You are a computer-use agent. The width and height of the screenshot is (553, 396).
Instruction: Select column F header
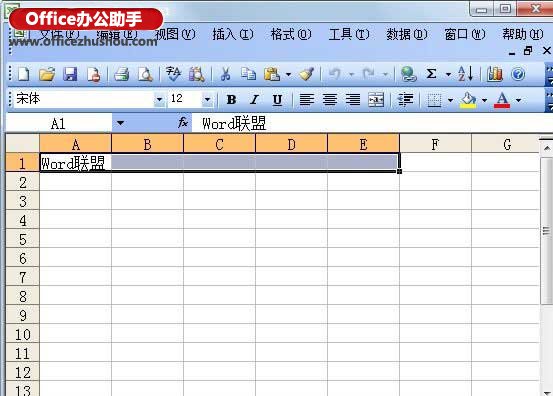pyautogui.click(x=435, y=144)
